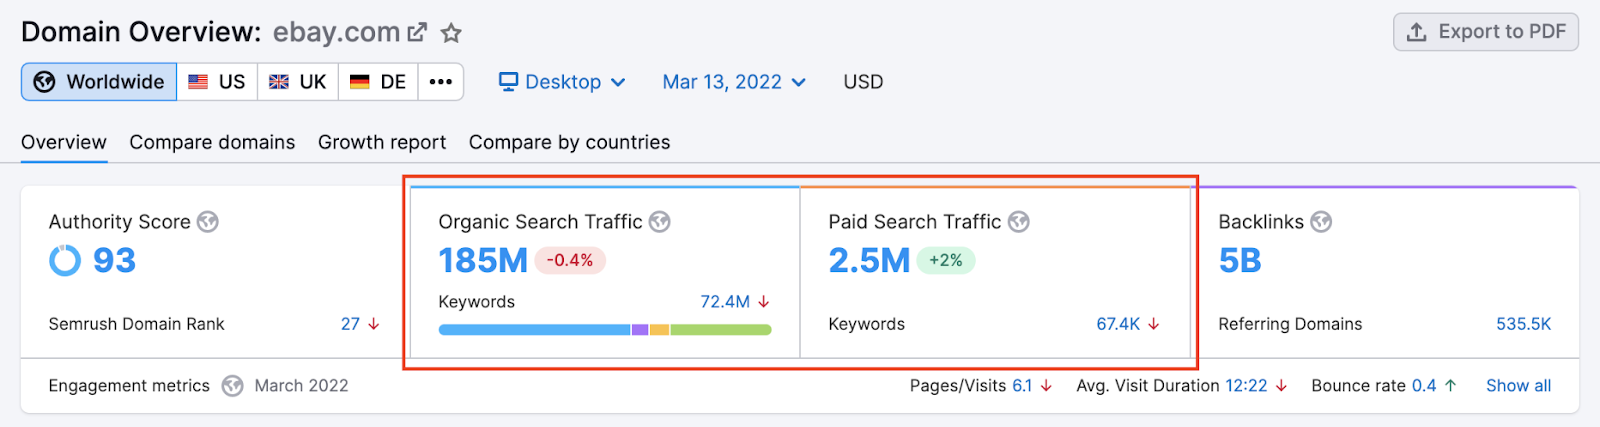This screenshot has width=1600, height=427.
Task: Open Paid Search Traffic 2.5M value
Action: point(869,261)
